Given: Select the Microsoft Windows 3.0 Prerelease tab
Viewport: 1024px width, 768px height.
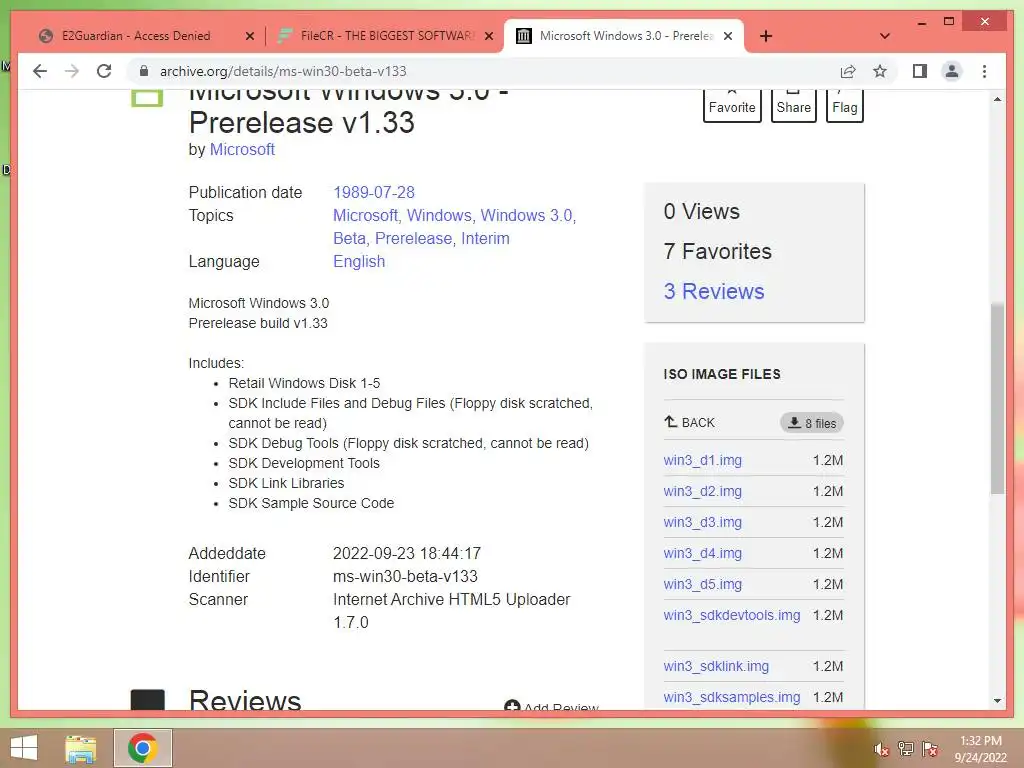Looking at the screenshot, I should (624, 36).
